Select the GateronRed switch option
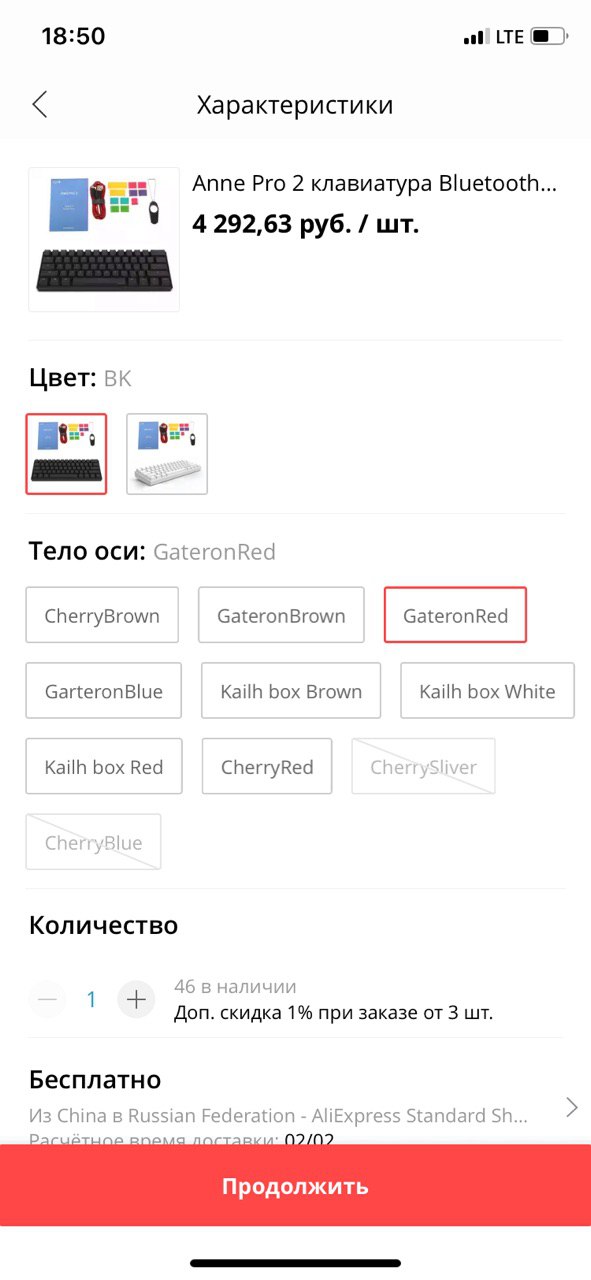The width and height of the screenshot is (591, 1280). [455, 615]
